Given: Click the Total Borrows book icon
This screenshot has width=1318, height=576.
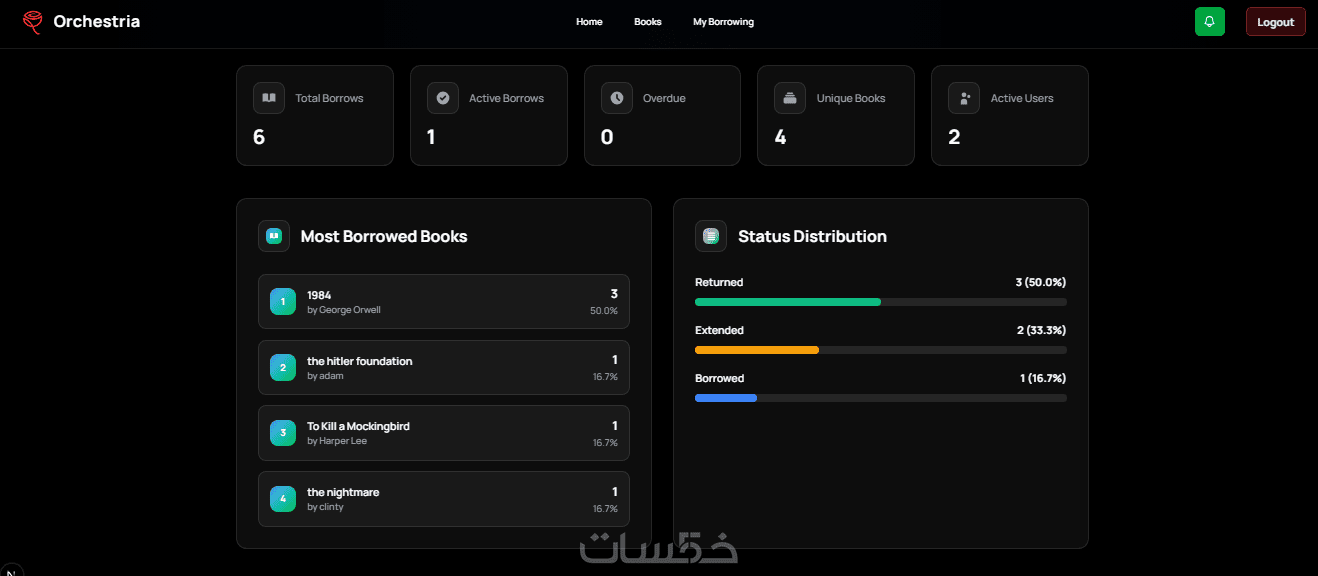Looking at the screenshot, I should click(x=269, y=98).
